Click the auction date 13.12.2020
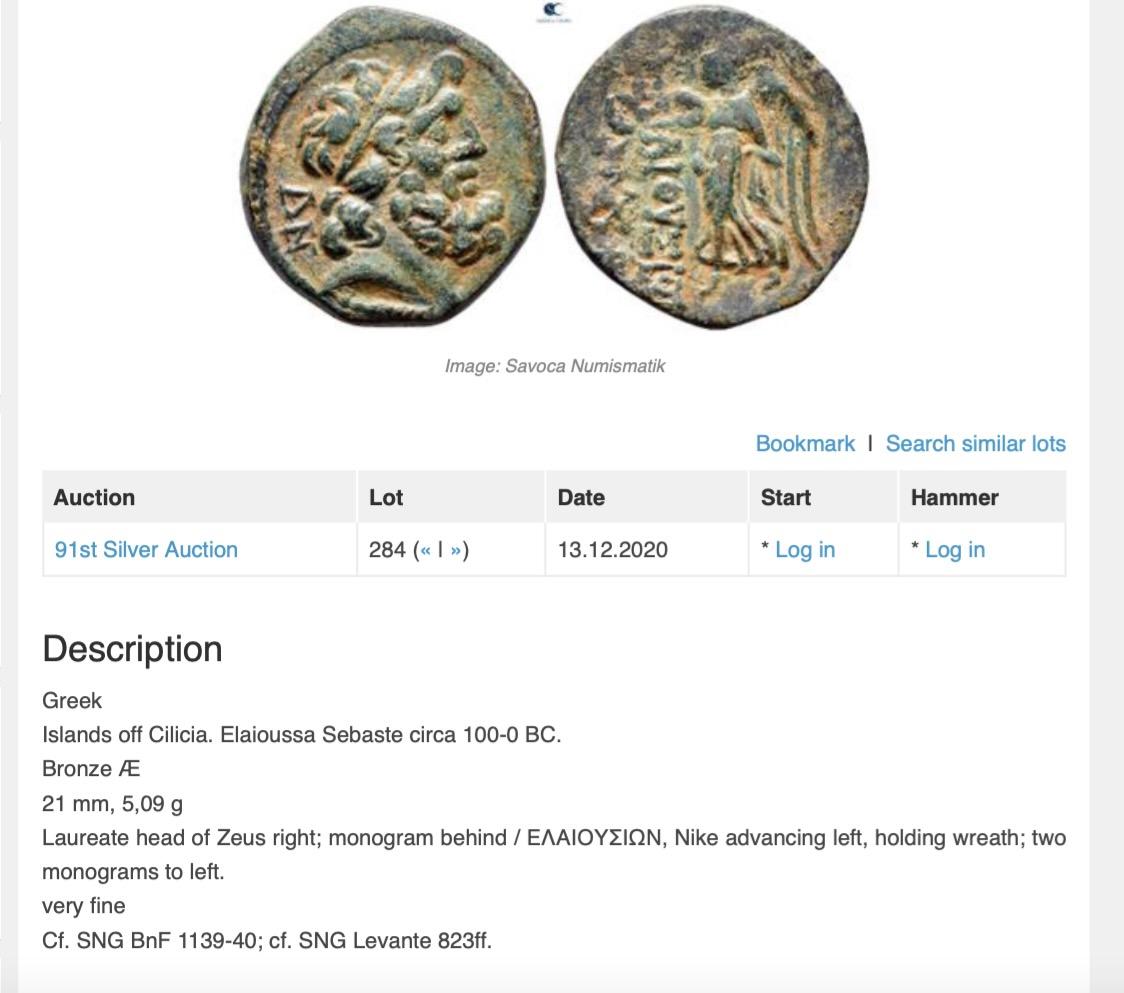 (x=613, y=550)
